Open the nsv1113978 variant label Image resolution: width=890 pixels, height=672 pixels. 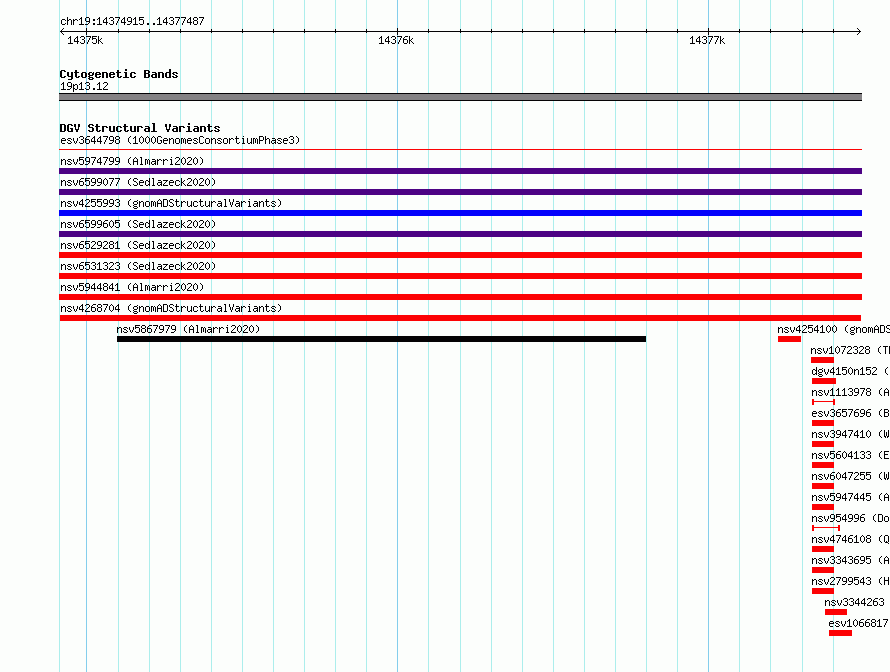(x=850, y=392)
